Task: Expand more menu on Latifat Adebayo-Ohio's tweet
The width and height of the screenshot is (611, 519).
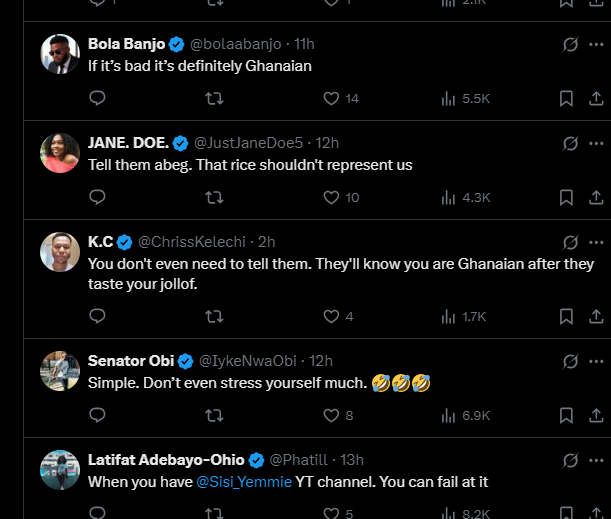Action: click(597, 460)
